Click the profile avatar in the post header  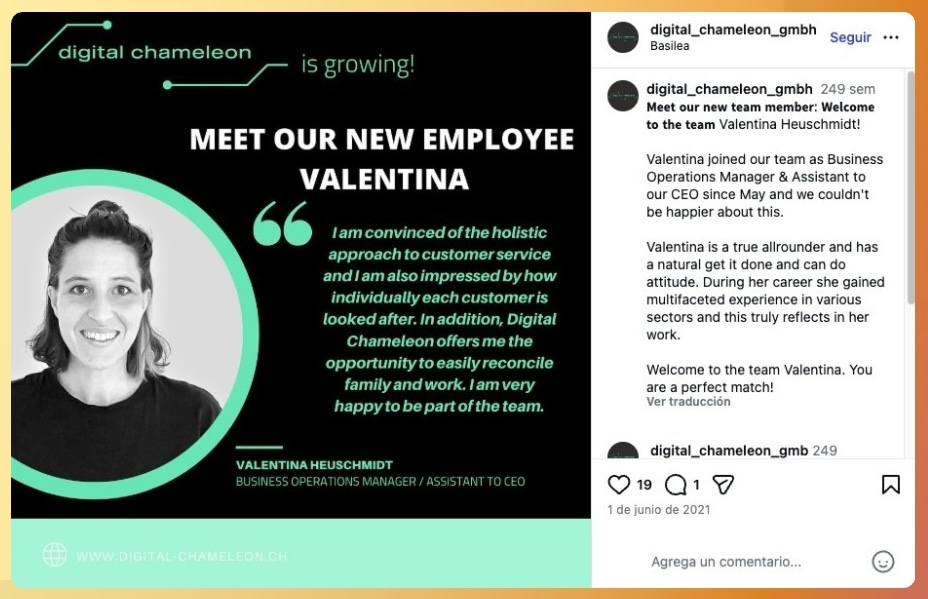(x=623, y=37)
